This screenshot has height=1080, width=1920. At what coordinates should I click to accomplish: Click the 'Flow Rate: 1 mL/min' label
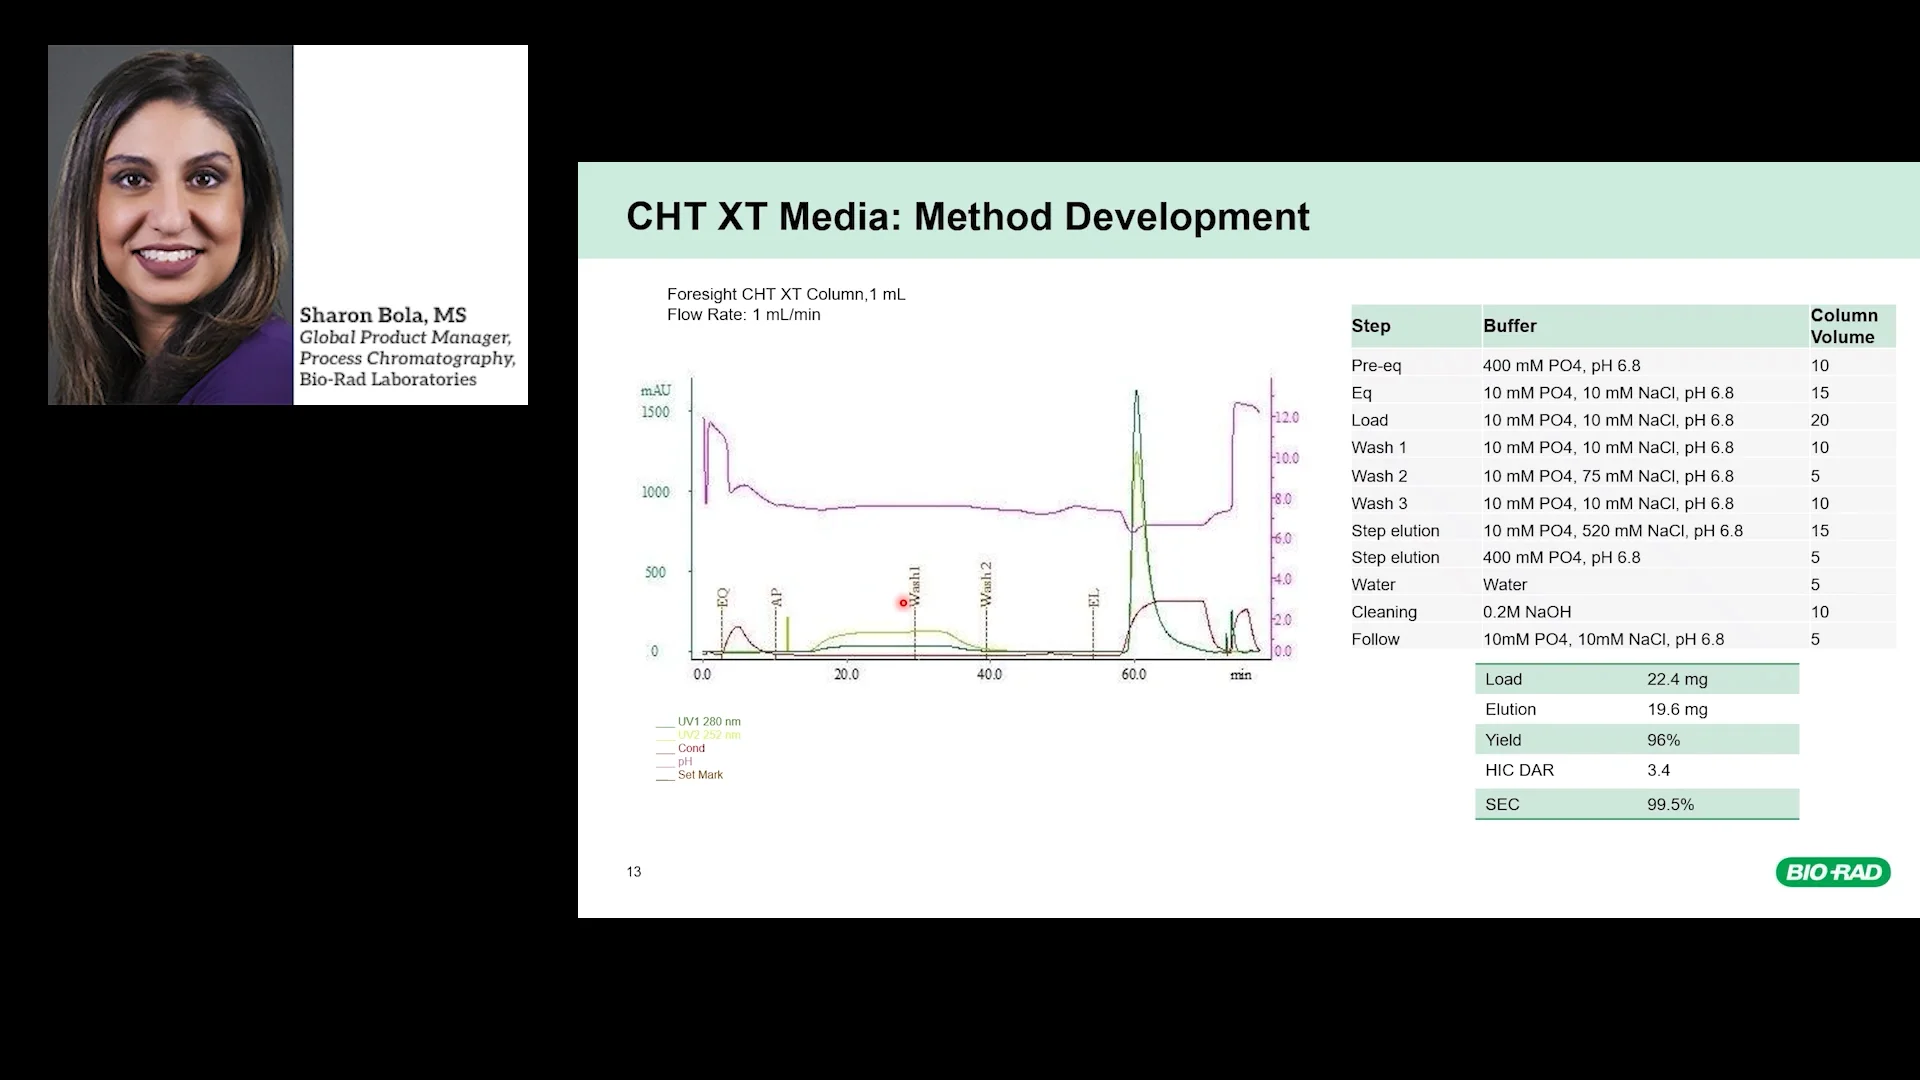pos(744,314)
